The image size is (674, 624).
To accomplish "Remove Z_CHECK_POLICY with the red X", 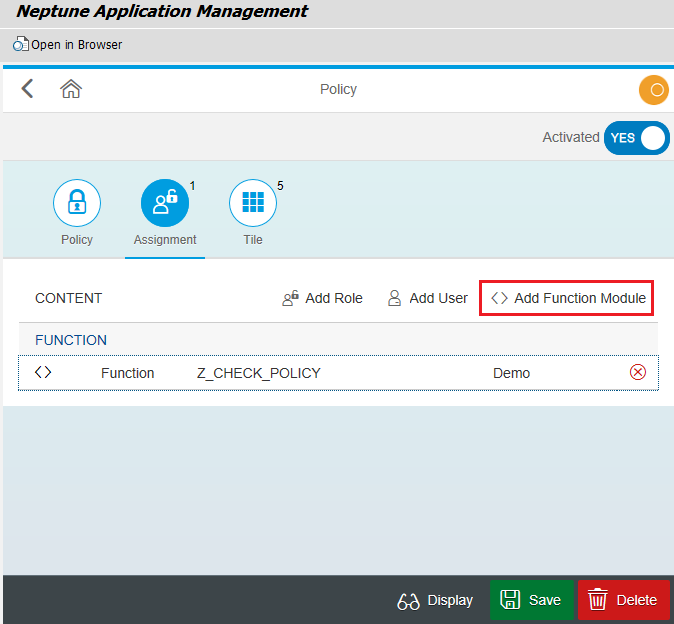I will click(x=637, y=372).
